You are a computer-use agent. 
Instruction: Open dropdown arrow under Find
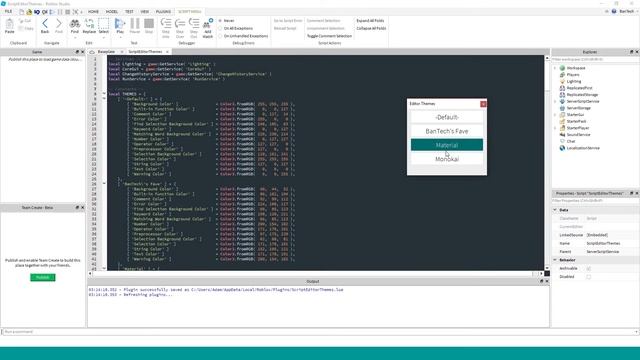(75, 38)
